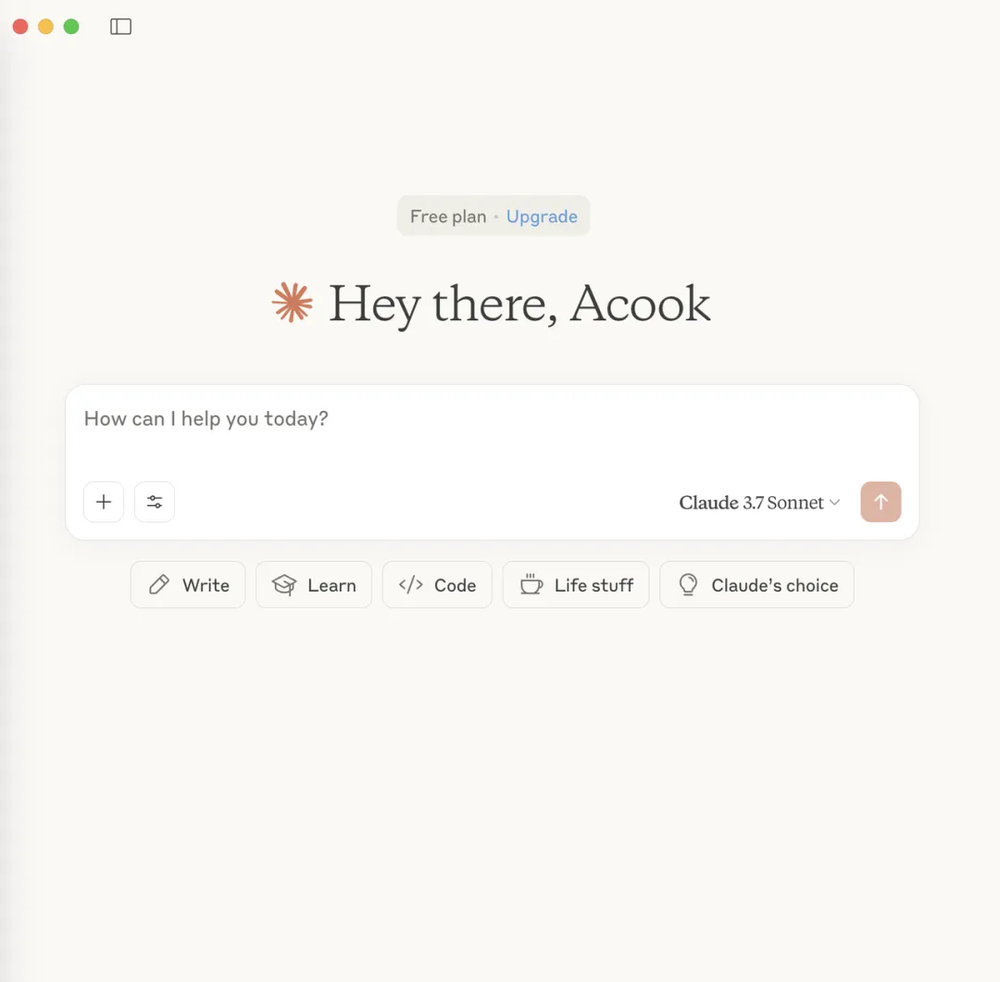
Task: Click the 'Hey there, Acook' greeting
Action: pos(519,304)
